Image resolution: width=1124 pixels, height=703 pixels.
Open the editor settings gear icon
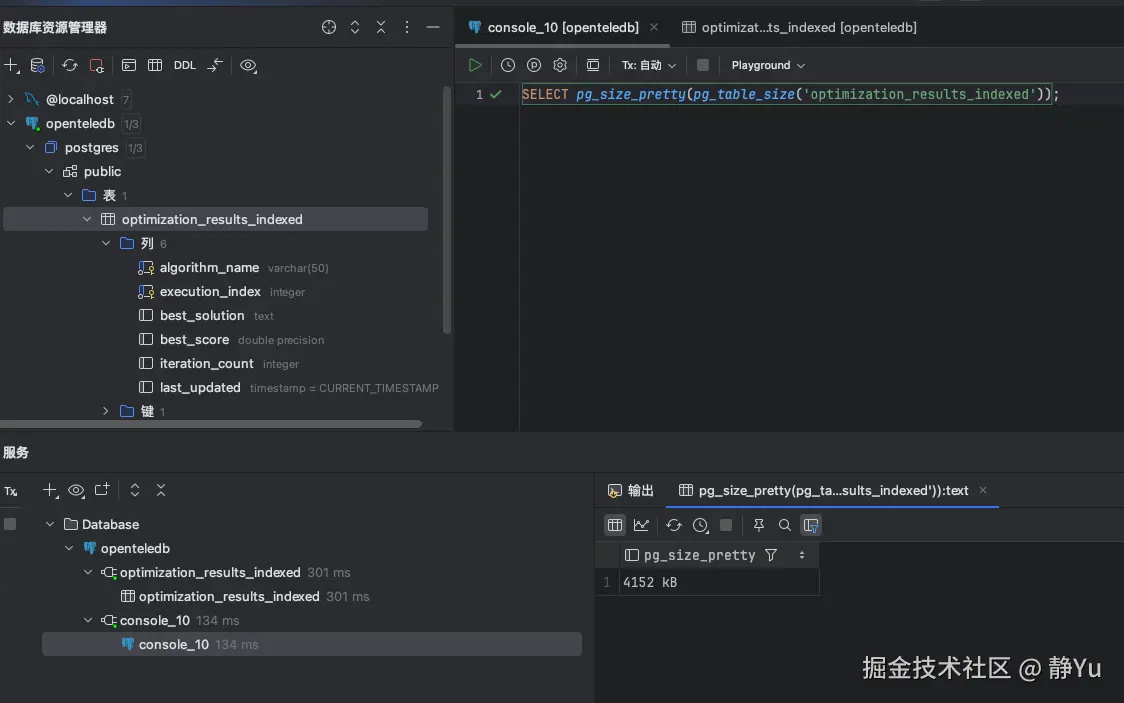(560, 65)
